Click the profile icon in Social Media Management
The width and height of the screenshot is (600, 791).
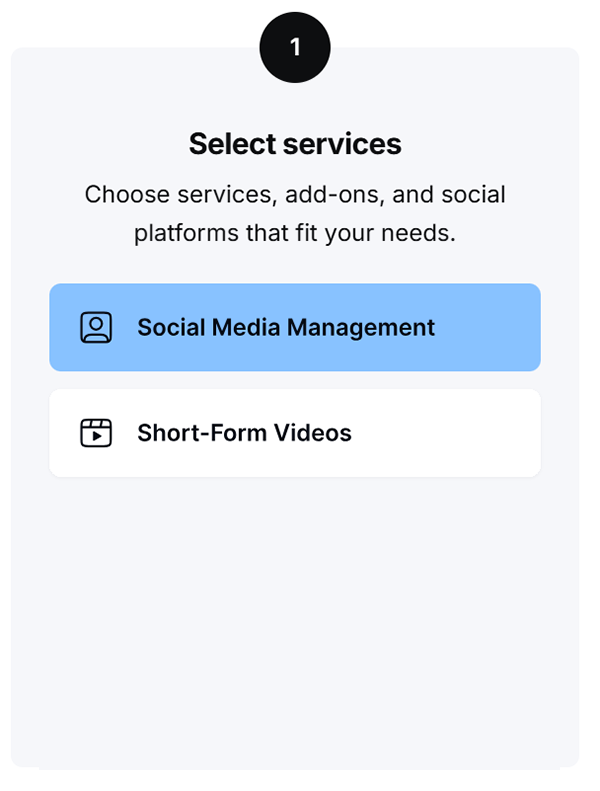point(96,327)
